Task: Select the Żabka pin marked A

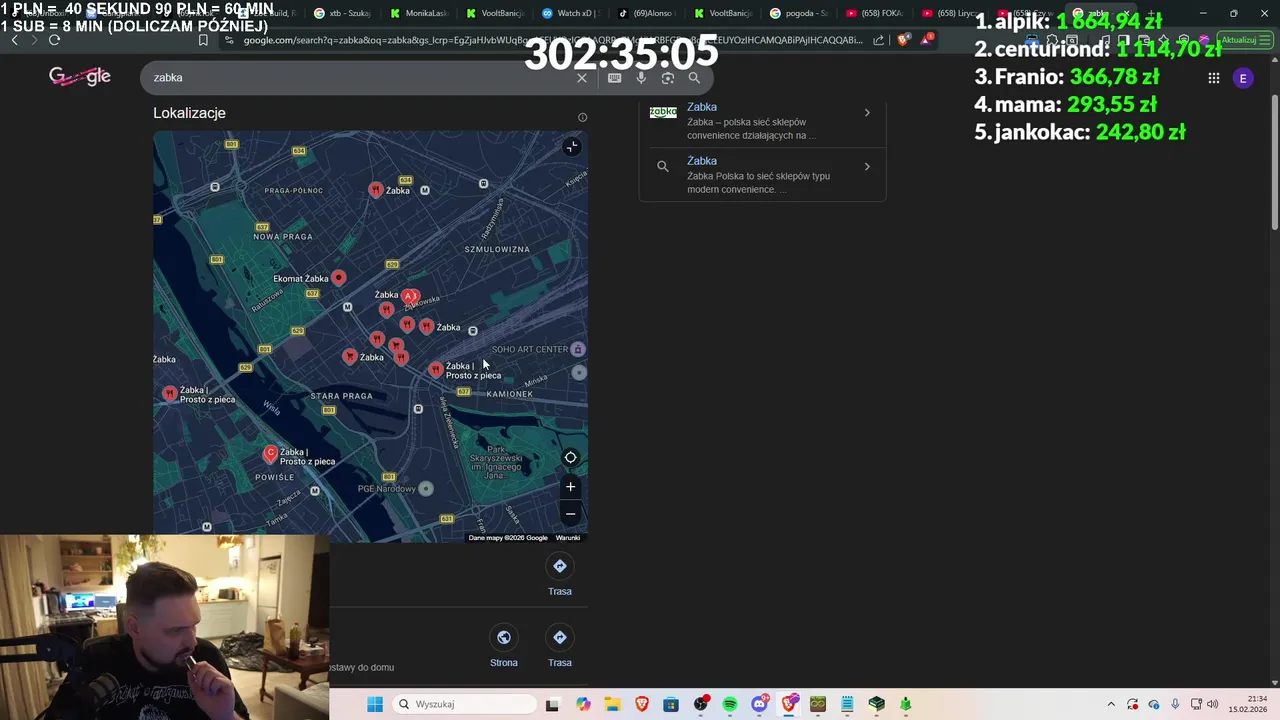Action: pos(409,296)
